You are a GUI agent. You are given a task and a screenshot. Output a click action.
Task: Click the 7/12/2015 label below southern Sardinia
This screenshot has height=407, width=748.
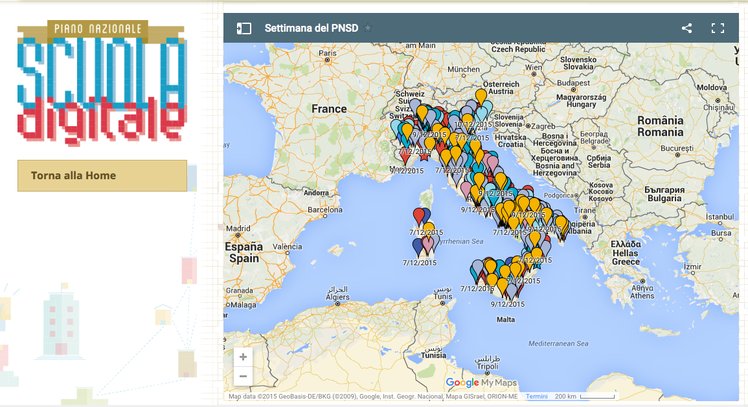click(419, 262)
